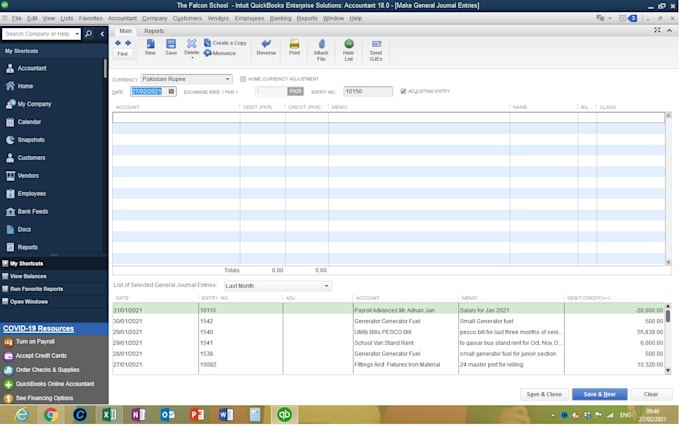Open search scope dropdown arrow

pyautogui.click(x=77, y=34)
